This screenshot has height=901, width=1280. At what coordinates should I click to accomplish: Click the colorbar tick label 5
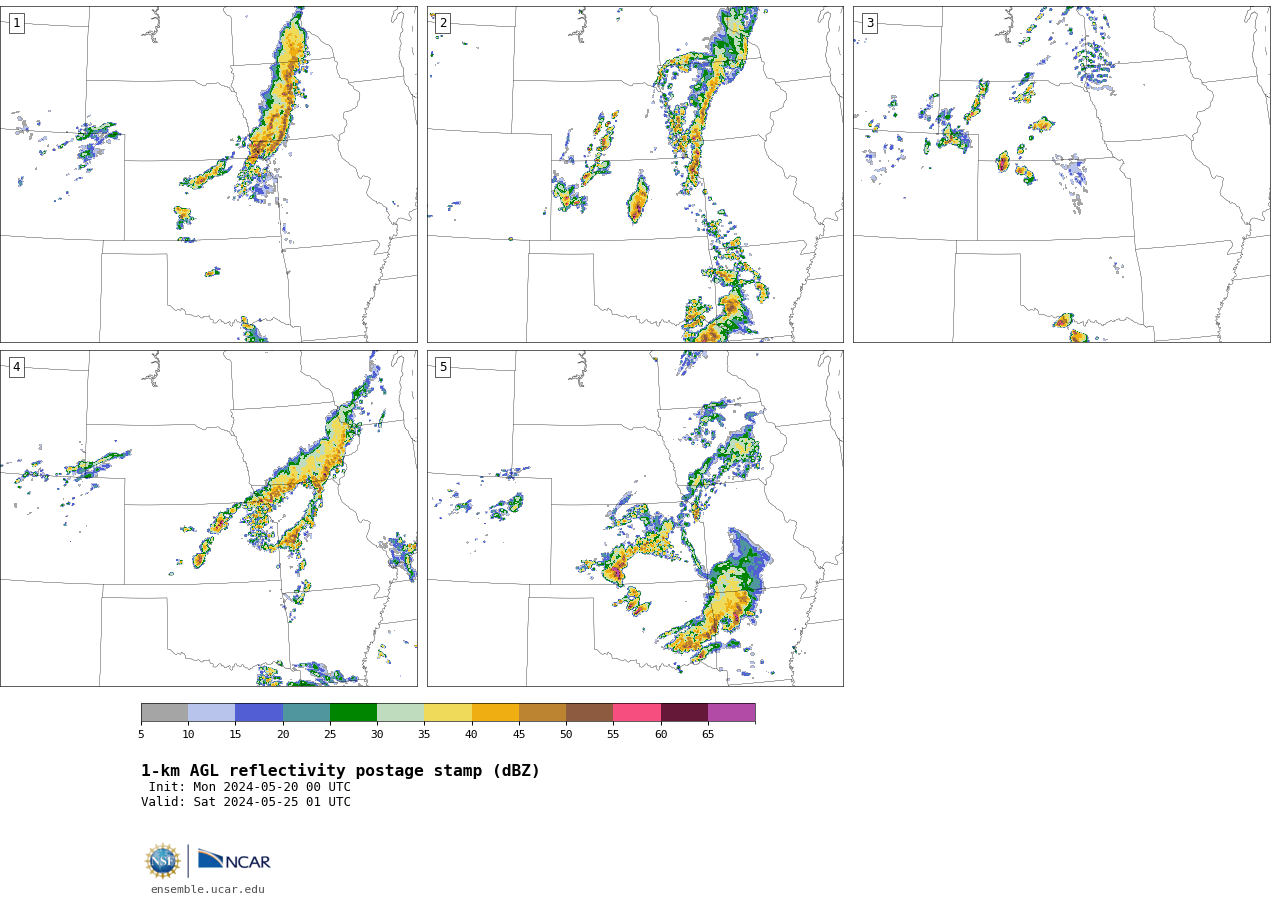tap(141, 735)
